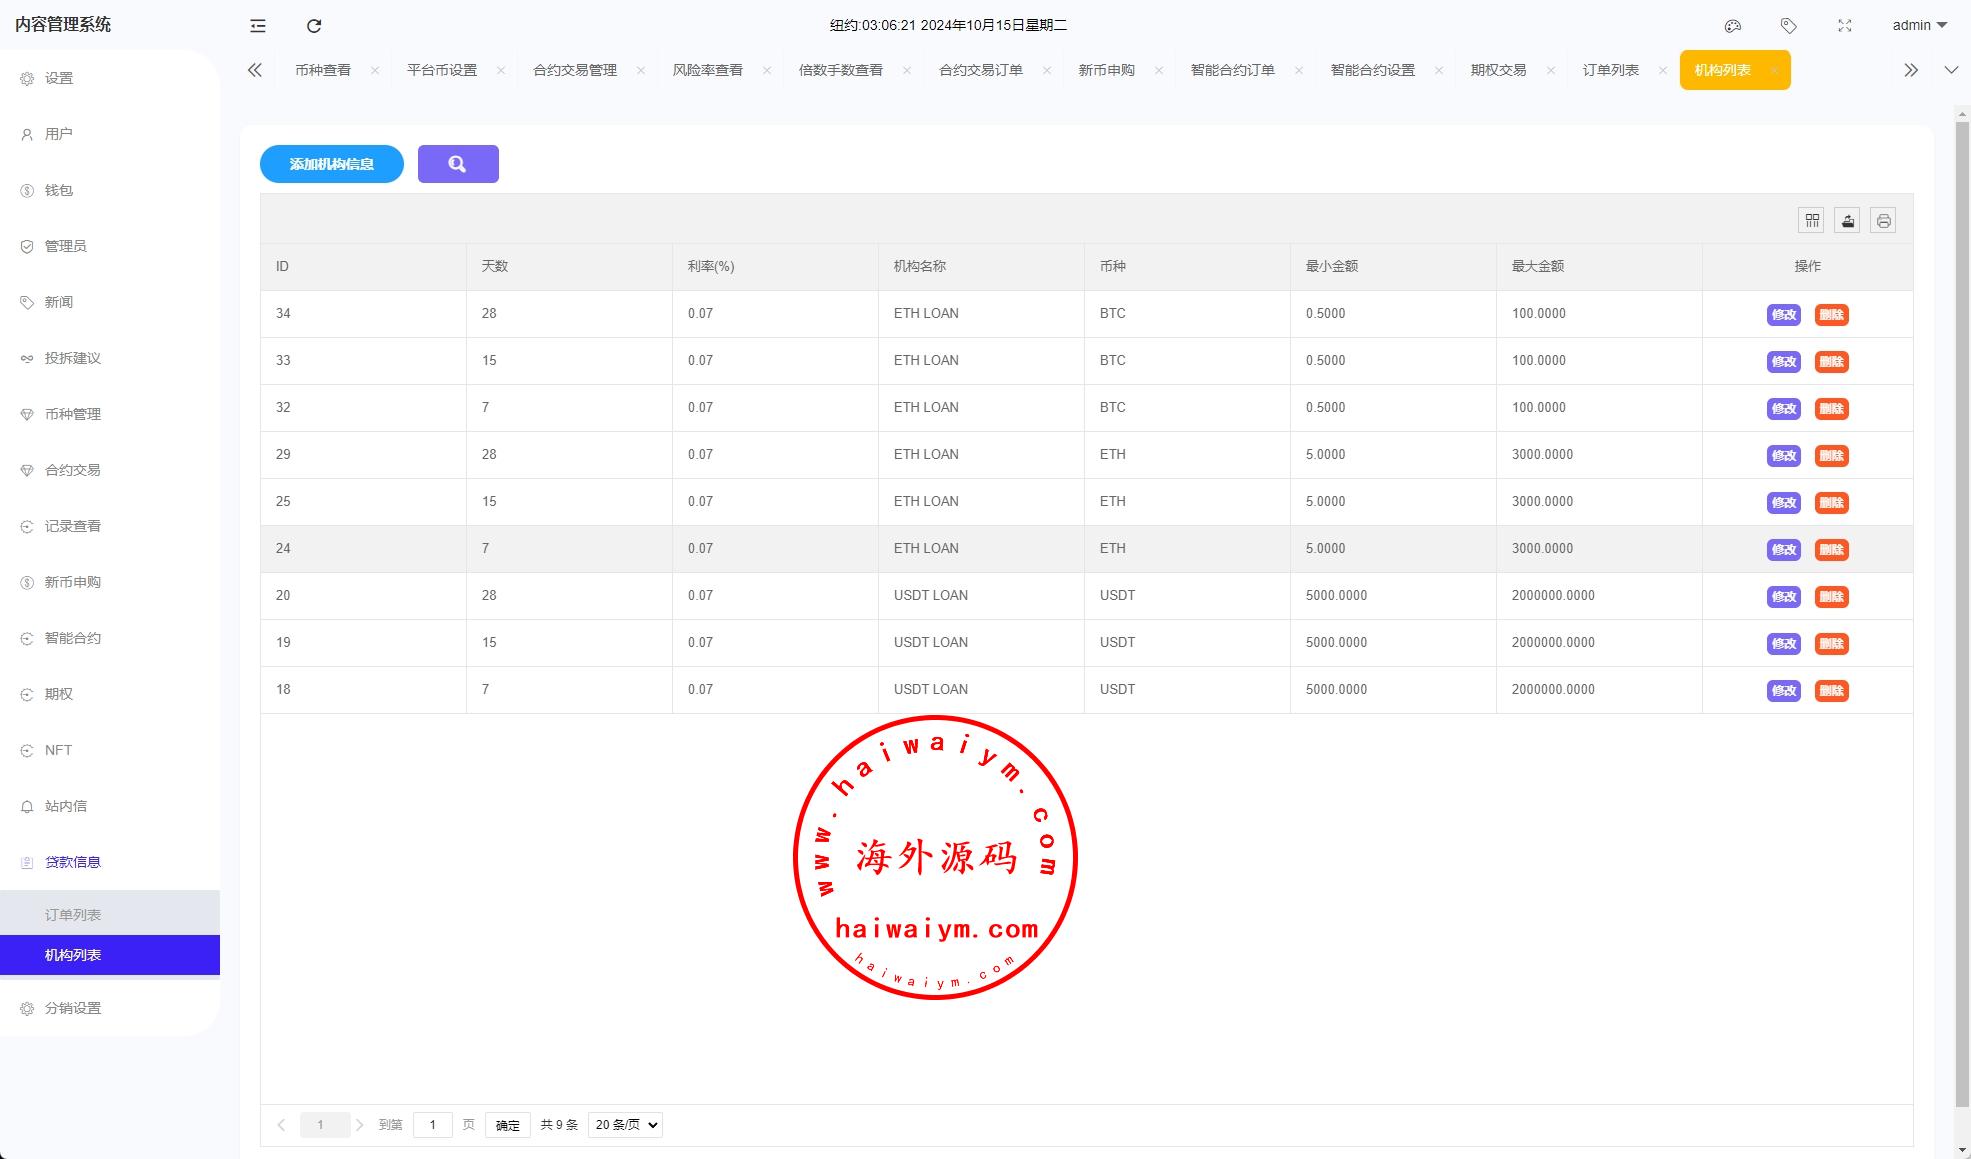Toggle fullscreen mode icon

tap(1845, 26)
